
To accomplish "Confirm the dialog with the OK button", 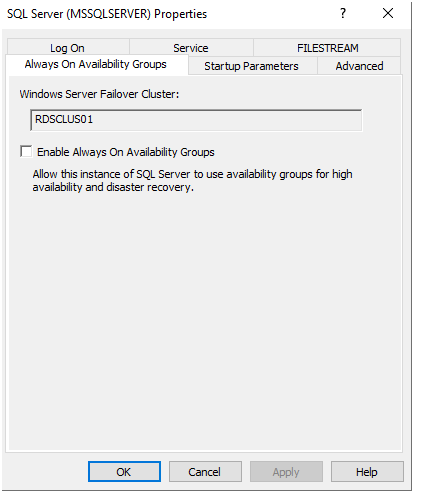I will [x=124, y=472].
